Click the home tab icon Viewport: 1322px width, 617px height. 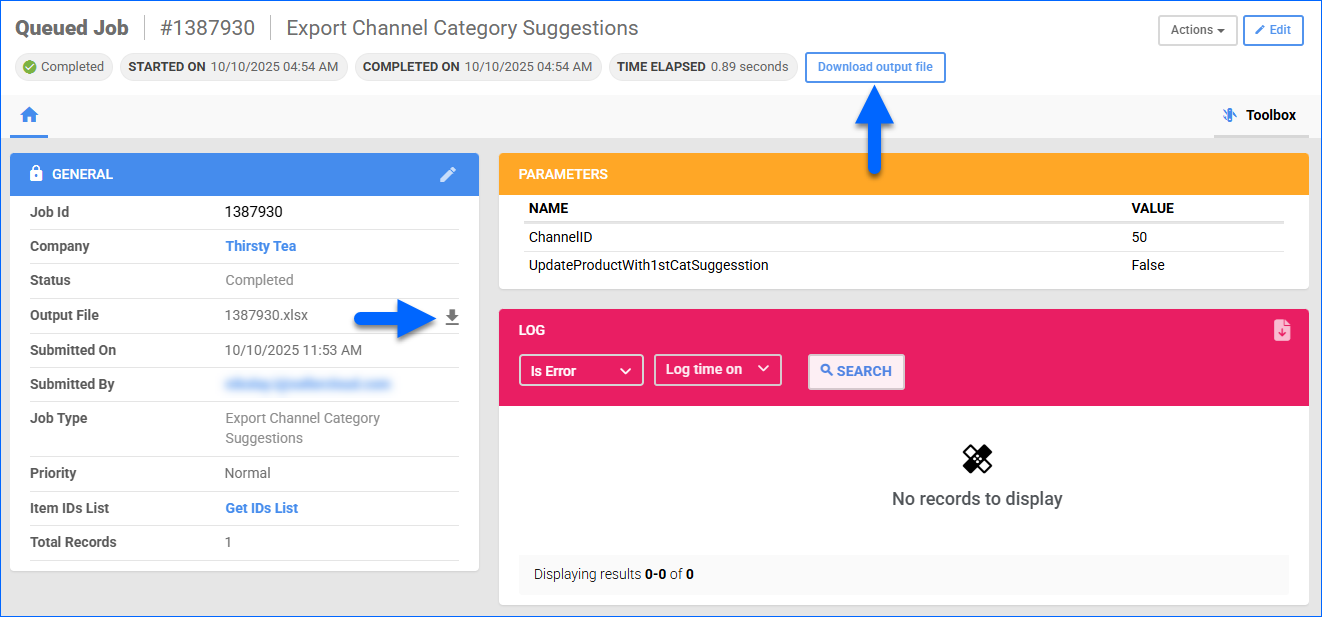[29, 115]
